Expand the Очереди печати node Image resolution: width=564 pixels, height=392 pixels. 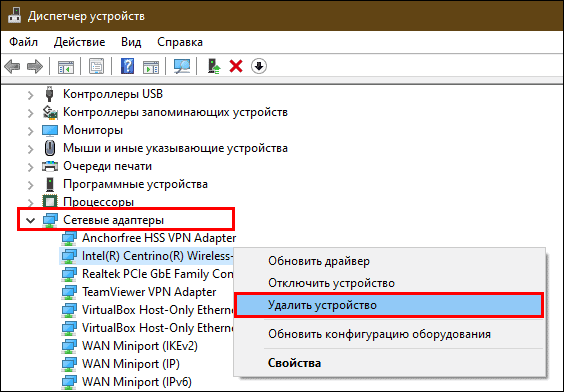click(31, 167)
